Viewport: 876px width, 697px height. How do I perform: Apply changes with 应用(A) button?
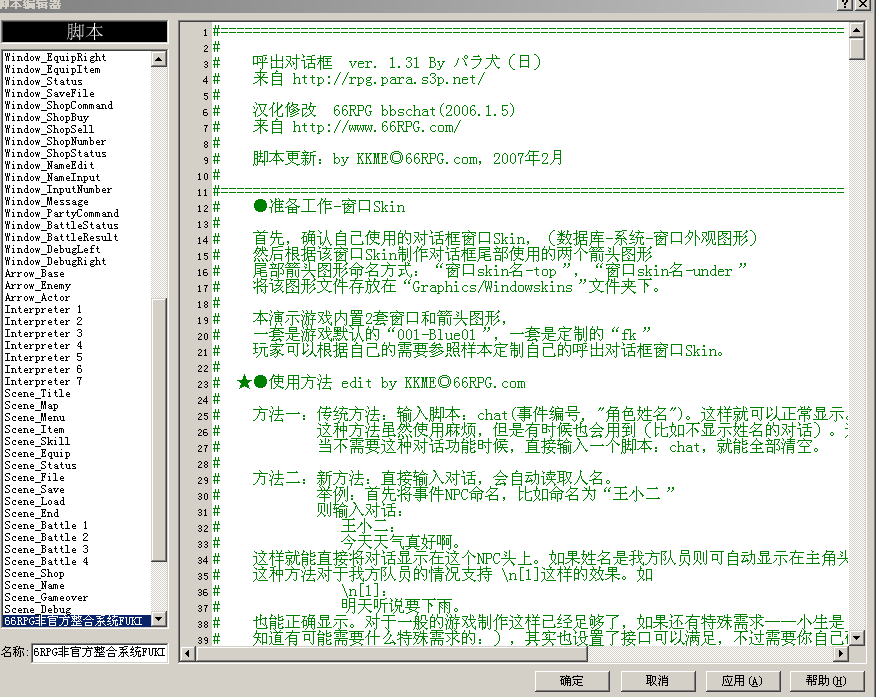742,681
